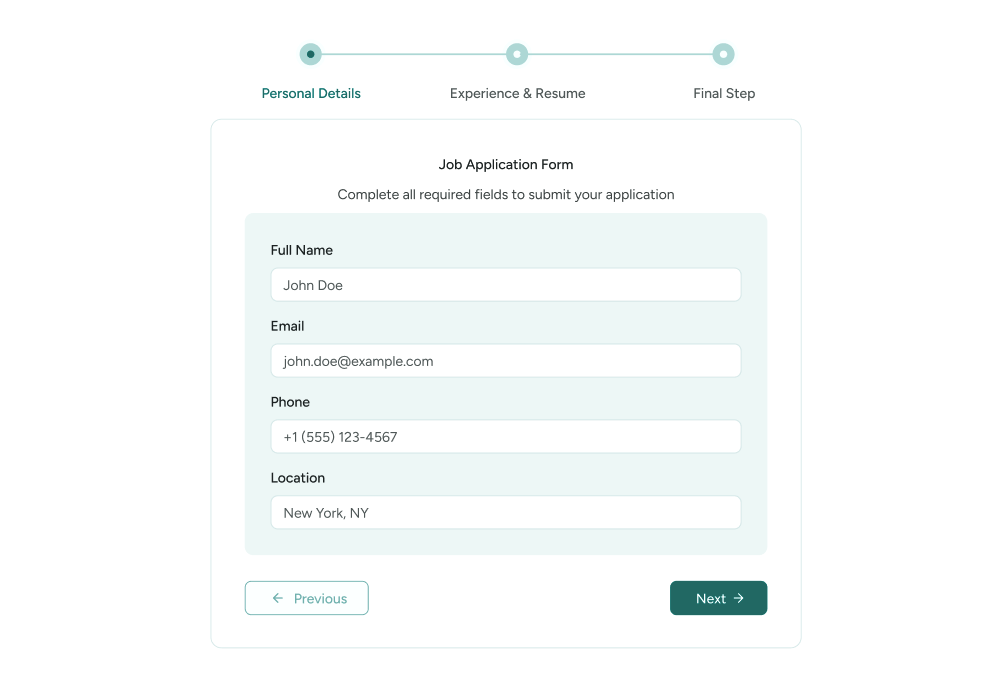Screen dimensions: 1000x683
Task: Click the Phone field label
Action: tap(290, 402)
